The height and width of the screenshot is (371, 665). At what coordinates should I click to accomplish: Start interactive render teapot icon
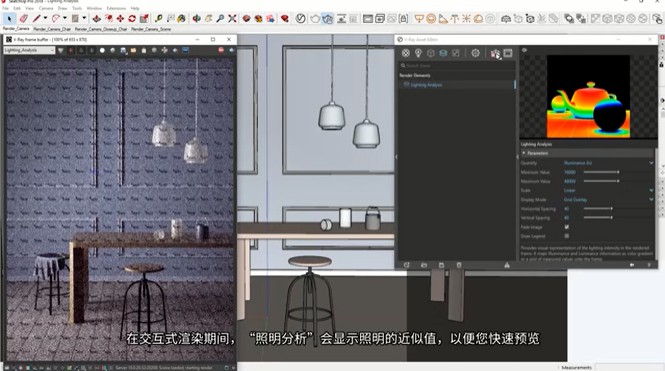click(327, 19)
